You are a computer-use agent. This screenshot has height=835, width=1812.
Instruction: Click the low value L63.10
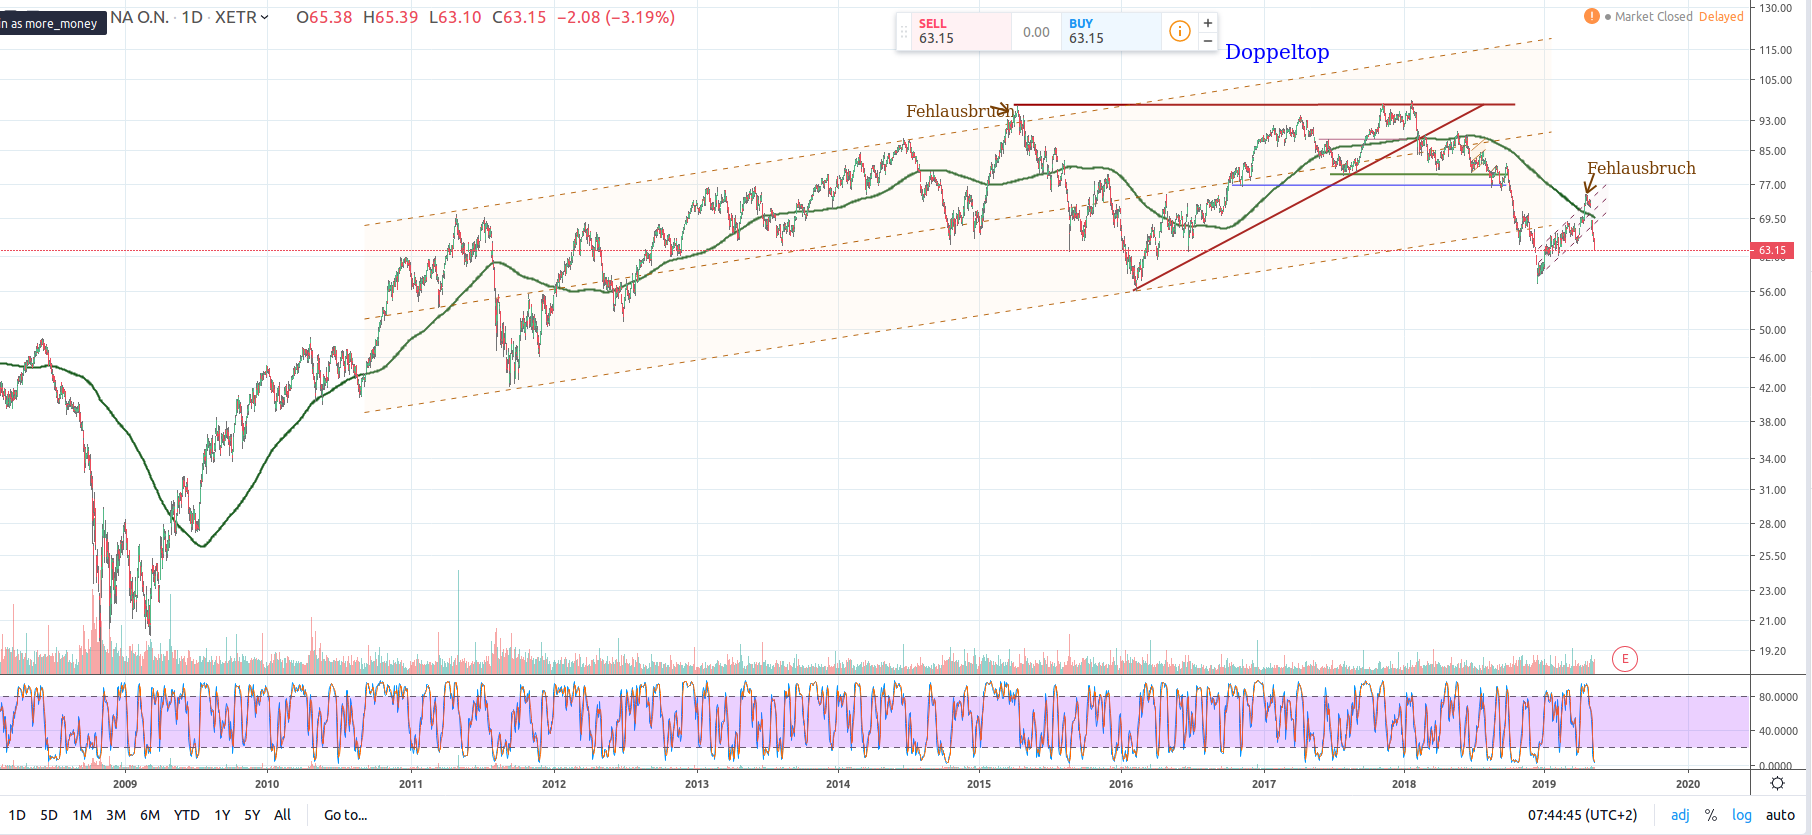[x=455, y=17]
